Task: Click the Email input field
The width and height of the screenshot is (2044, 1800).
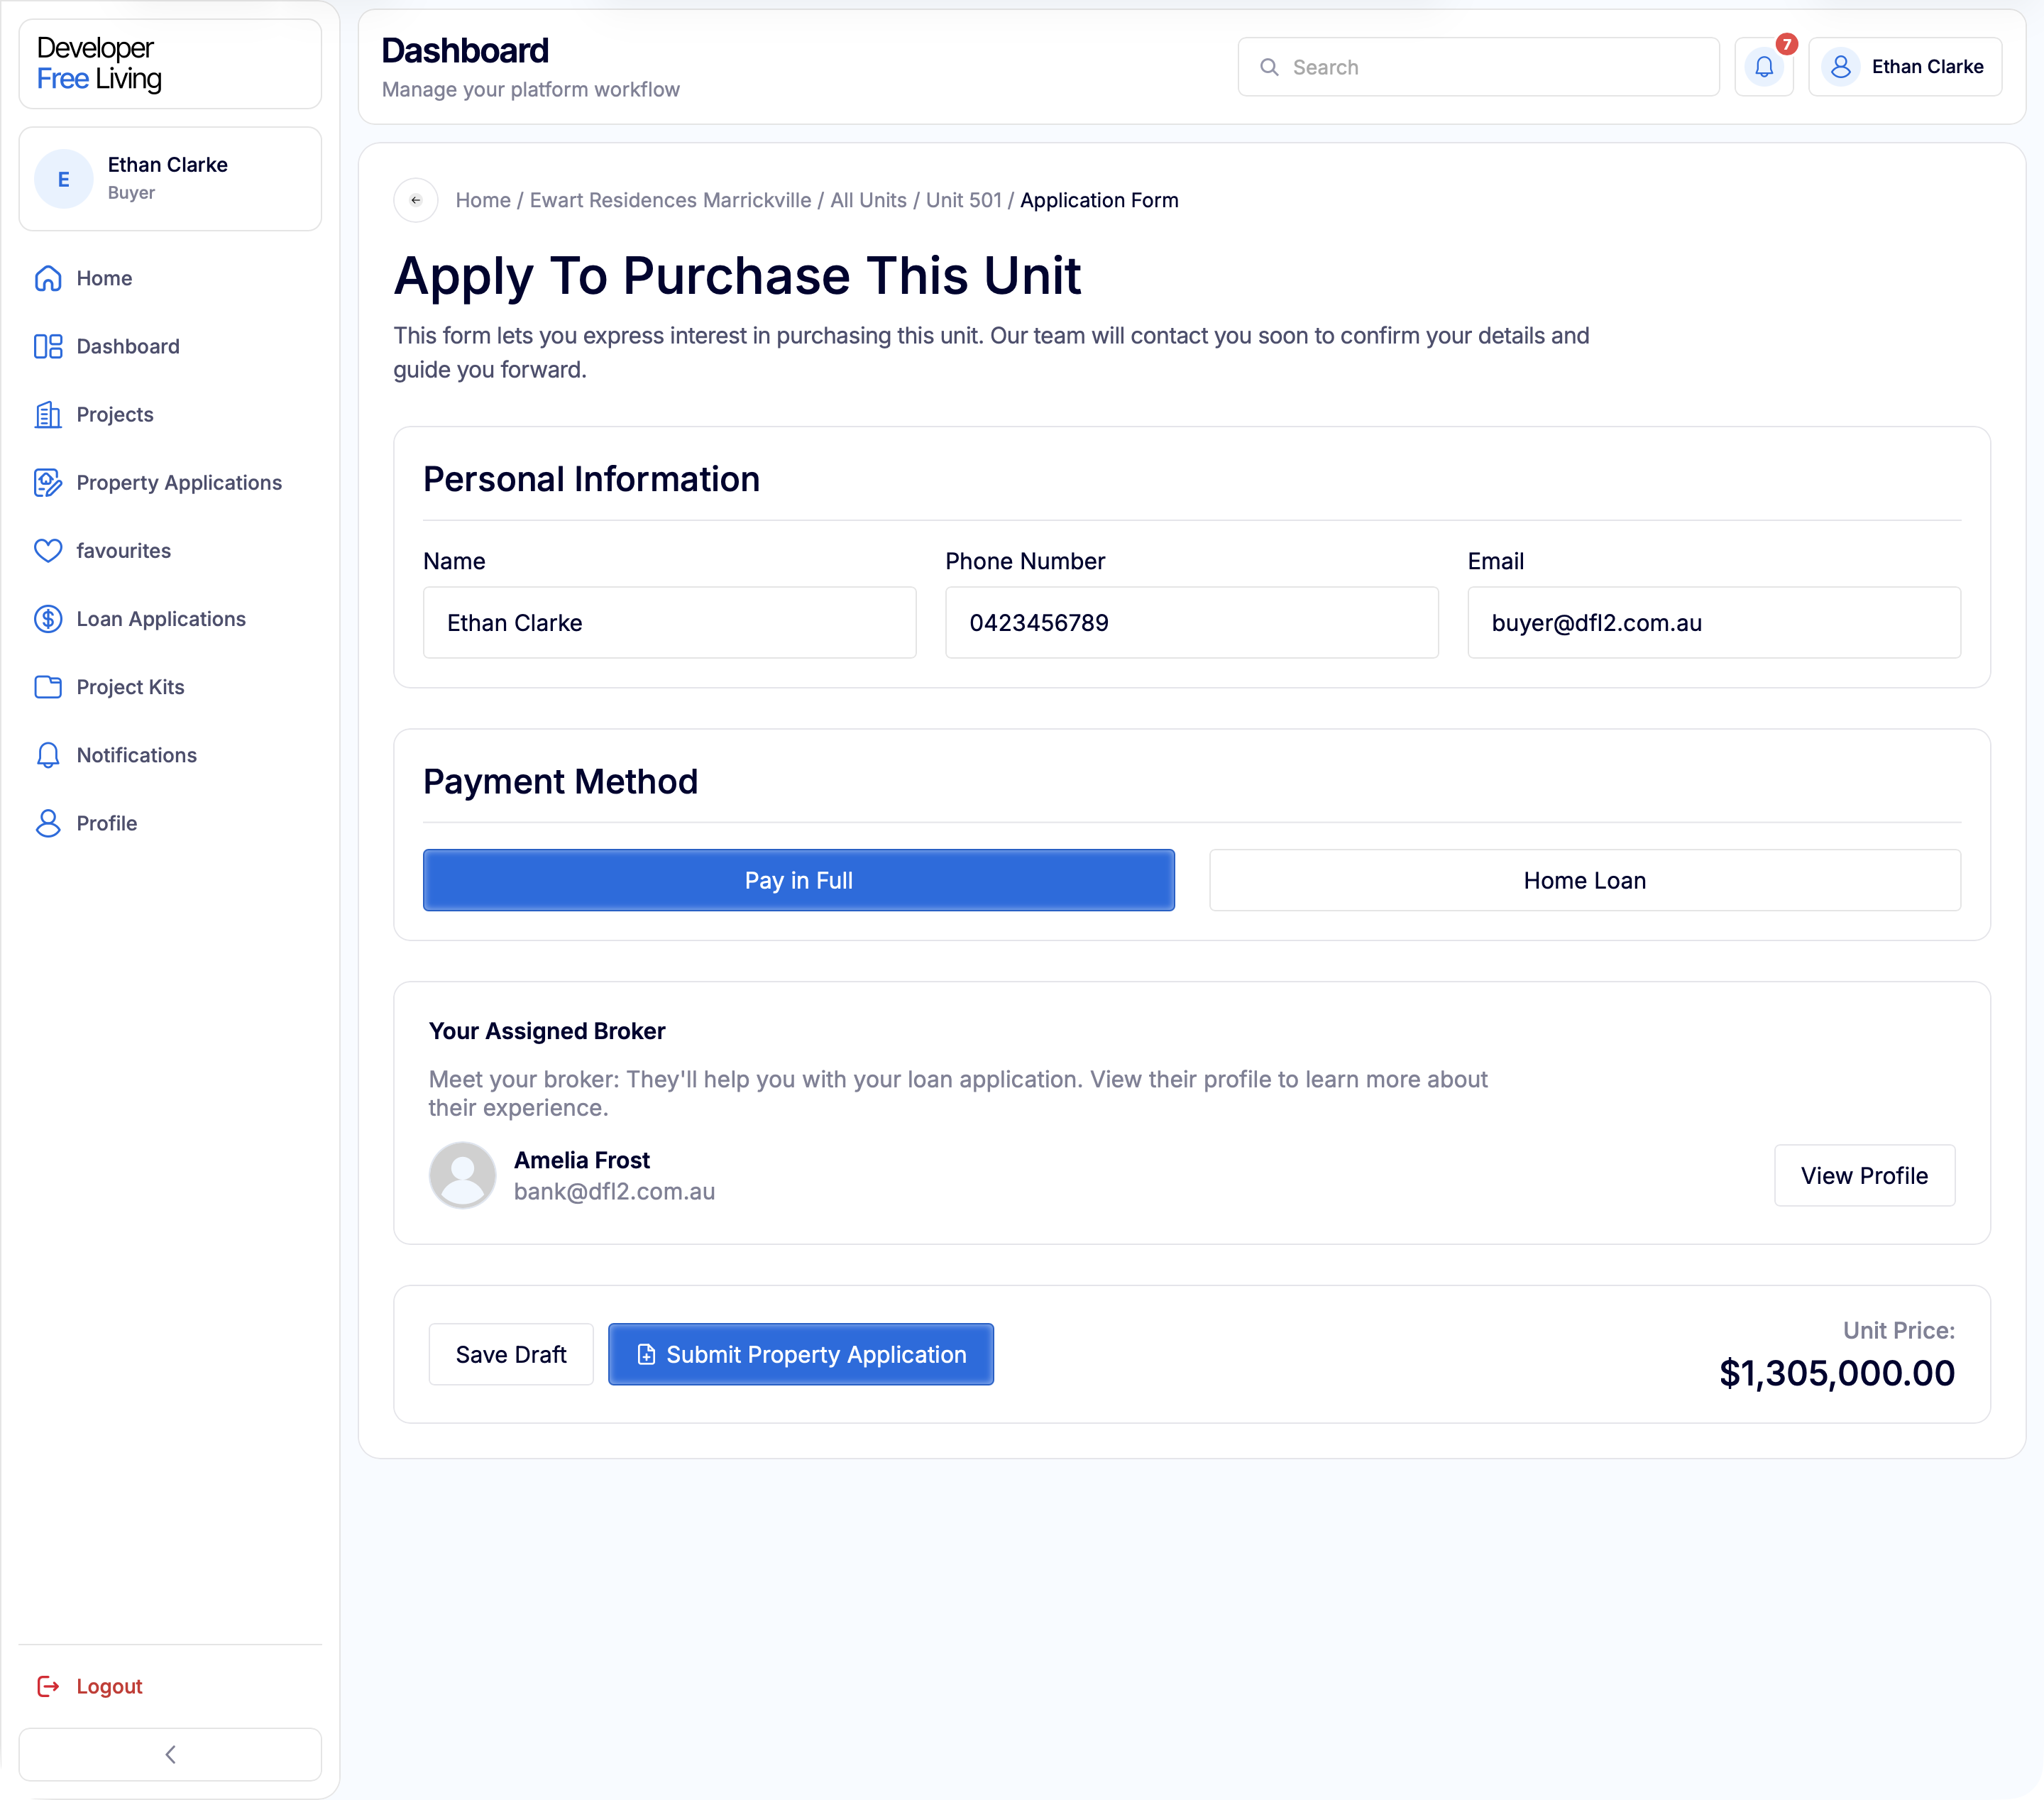Action: point(1713,622)
